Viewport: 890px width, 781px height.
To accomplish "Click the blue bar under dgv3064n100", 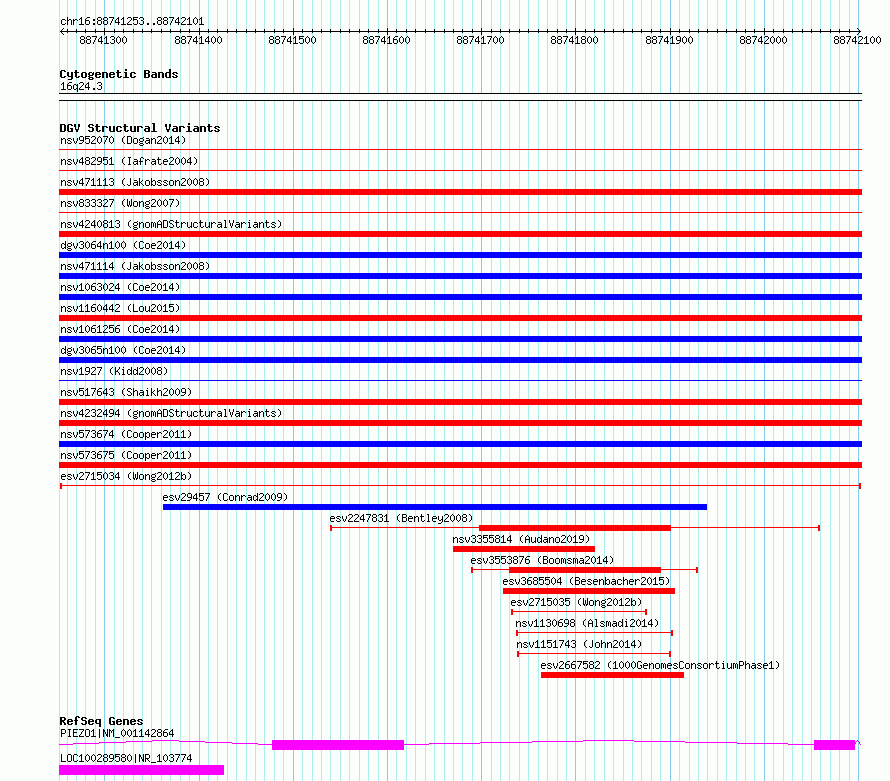I will (x=460, y=255).
